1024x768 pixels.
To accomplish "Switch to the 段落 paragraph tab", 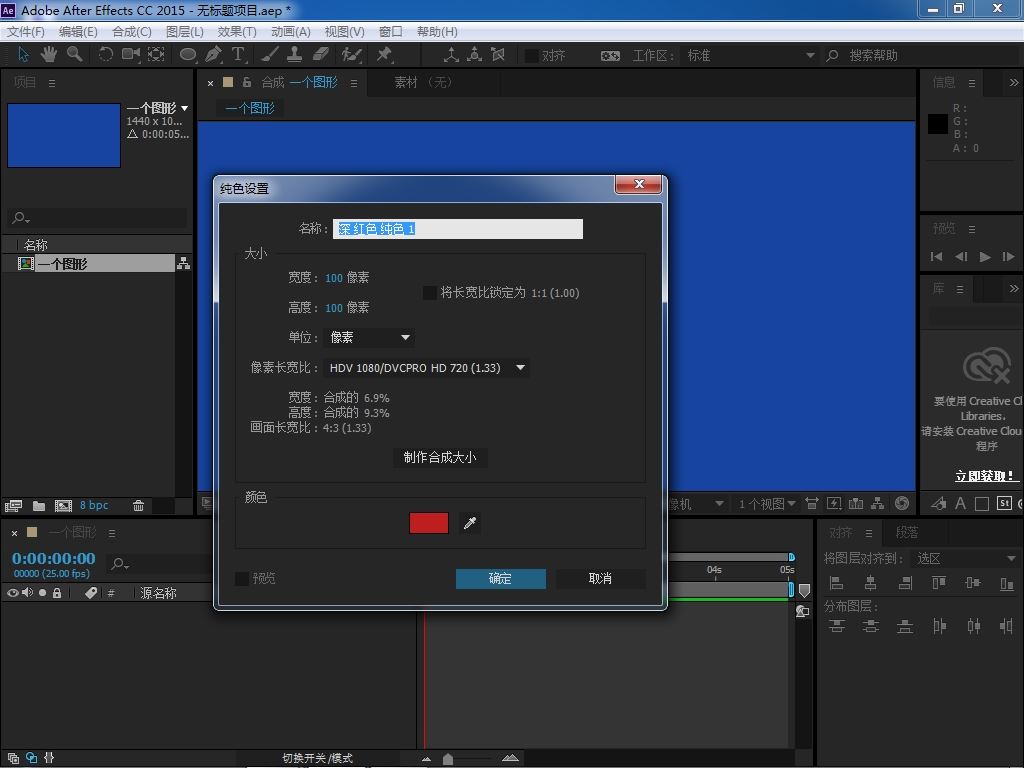I will (906, 532).
